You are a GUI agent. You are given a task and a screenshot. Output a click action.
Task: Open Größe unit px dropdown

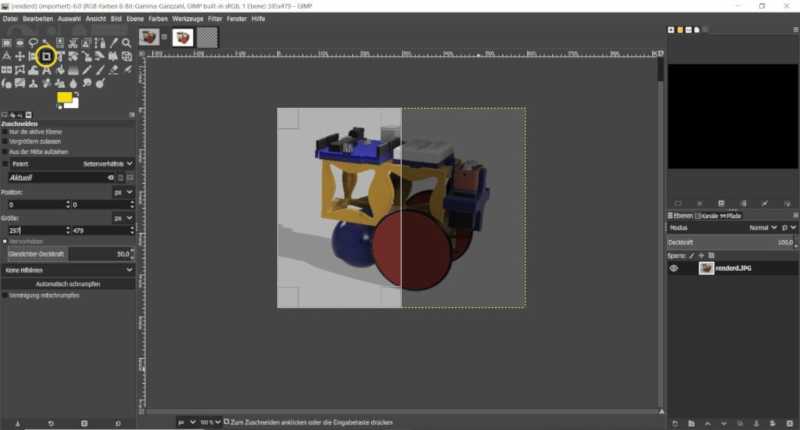coord(123,218)
